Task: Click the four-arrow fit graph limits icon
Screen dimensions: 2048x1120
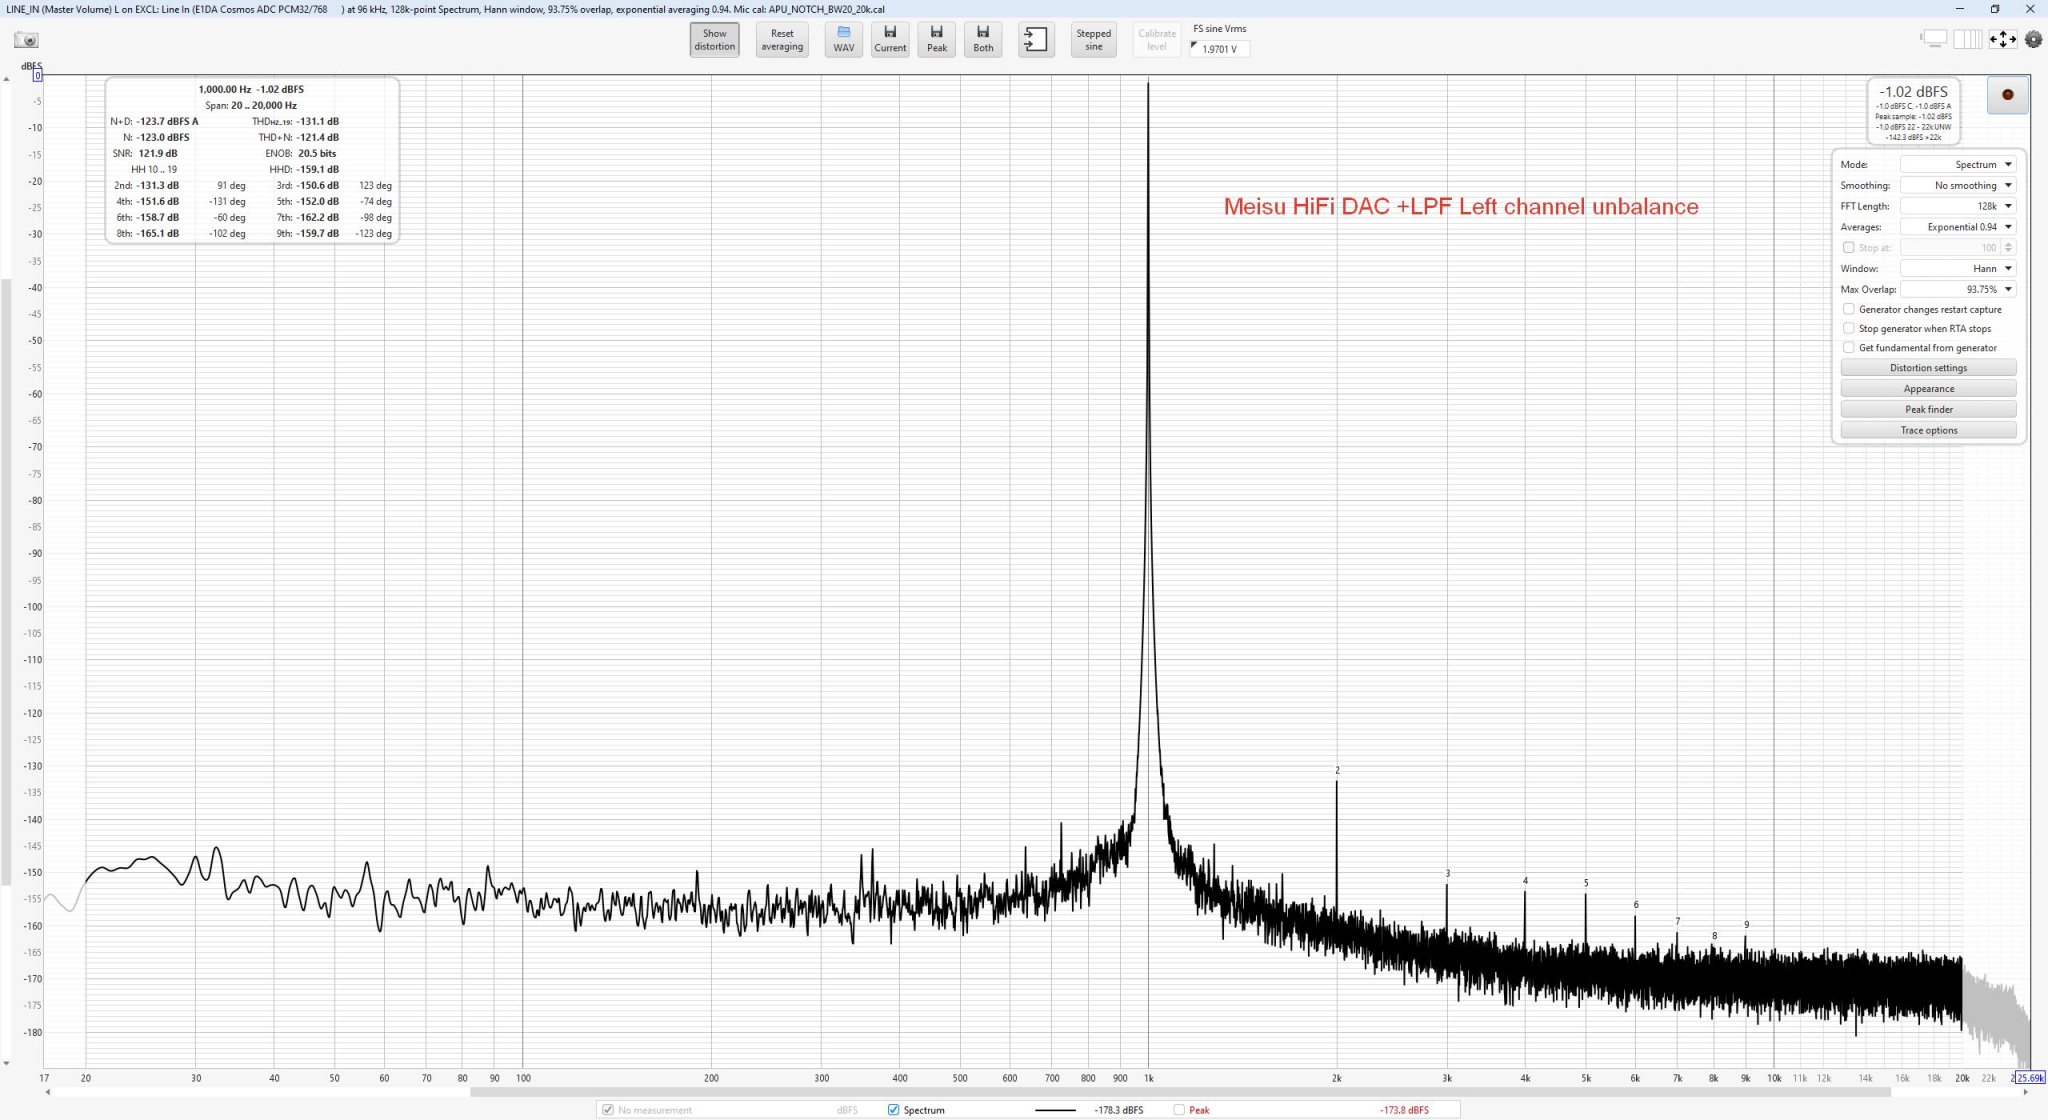Action: click(x=2002, y=39)
